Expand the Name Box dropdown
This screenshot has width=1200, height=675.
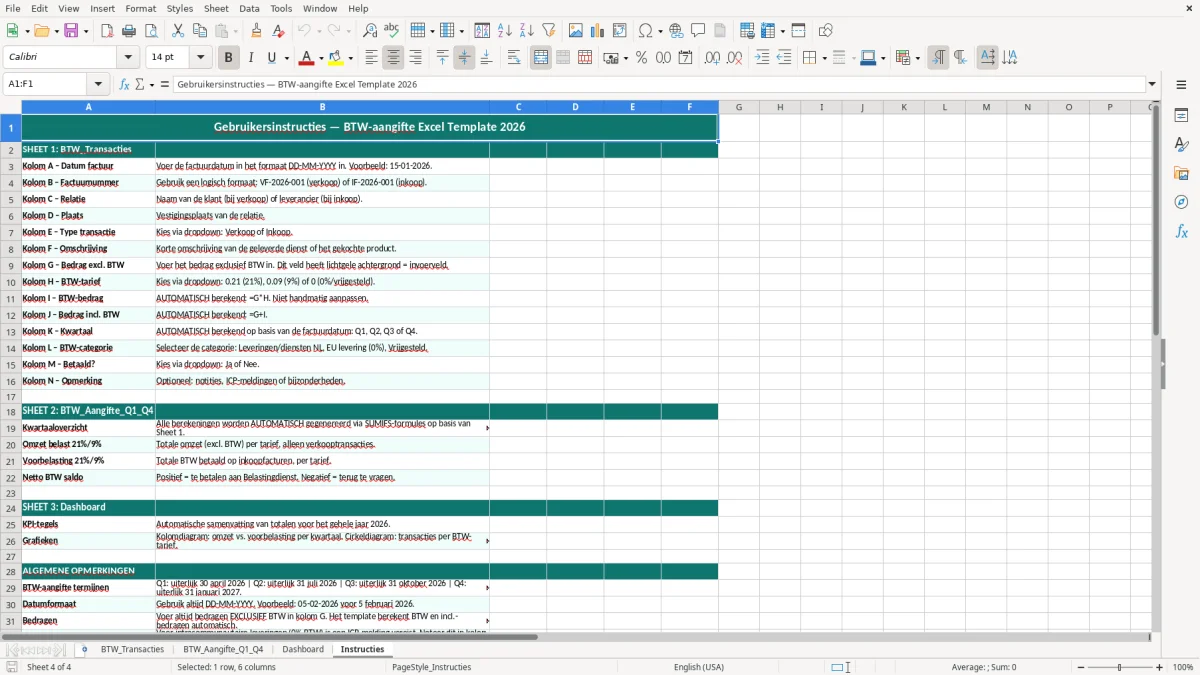98,85
